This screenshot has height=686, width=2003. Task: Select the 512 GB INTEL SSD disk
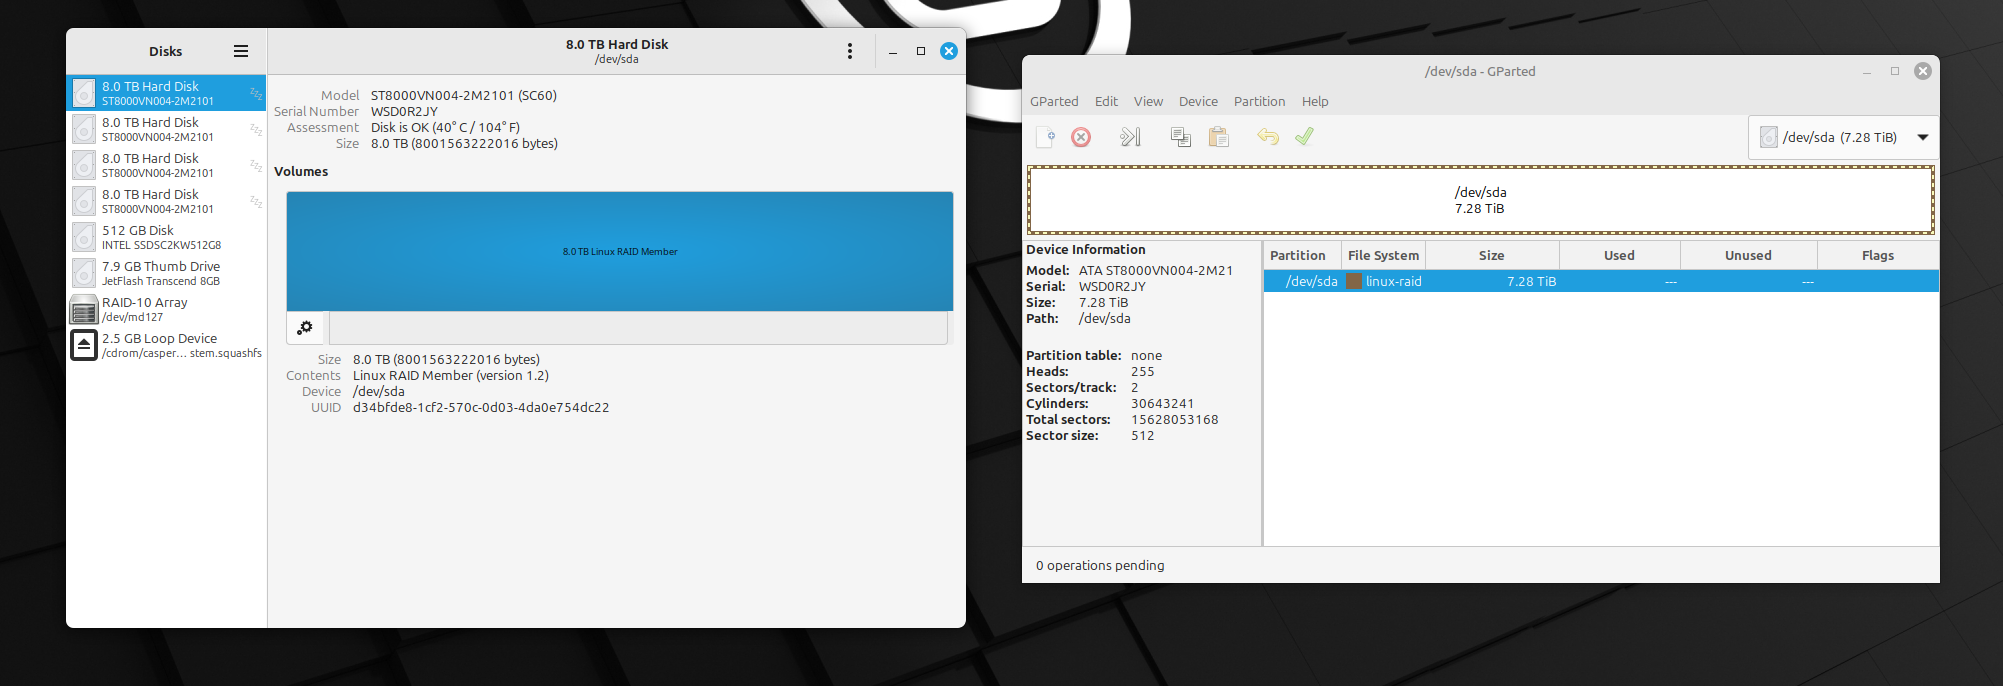(166, 237)
